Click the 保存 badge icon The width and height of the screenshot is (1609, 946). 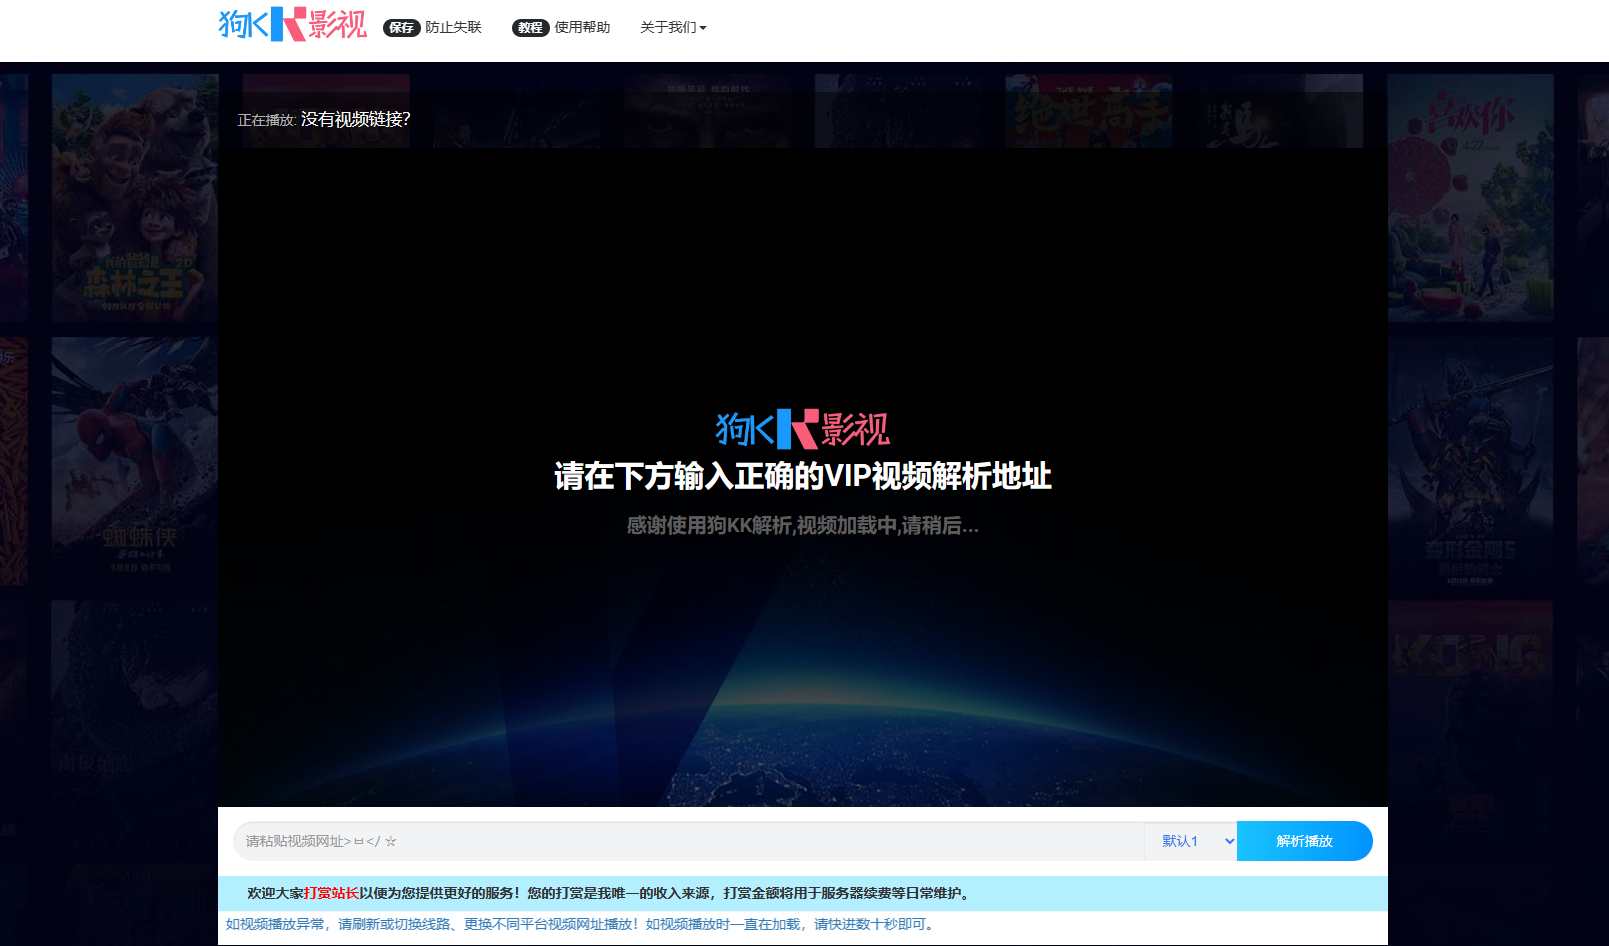401,28
